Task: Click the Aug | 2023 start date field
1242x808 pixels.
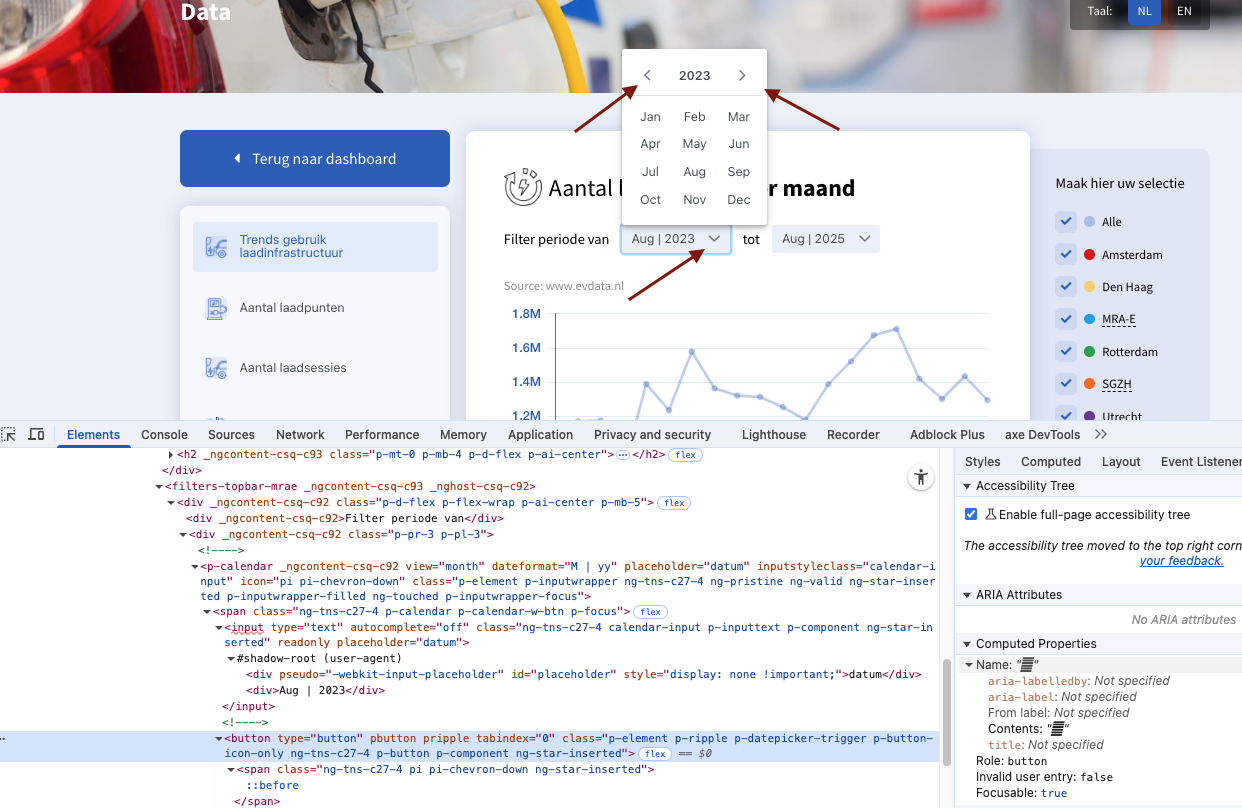Action: (663, 239)
